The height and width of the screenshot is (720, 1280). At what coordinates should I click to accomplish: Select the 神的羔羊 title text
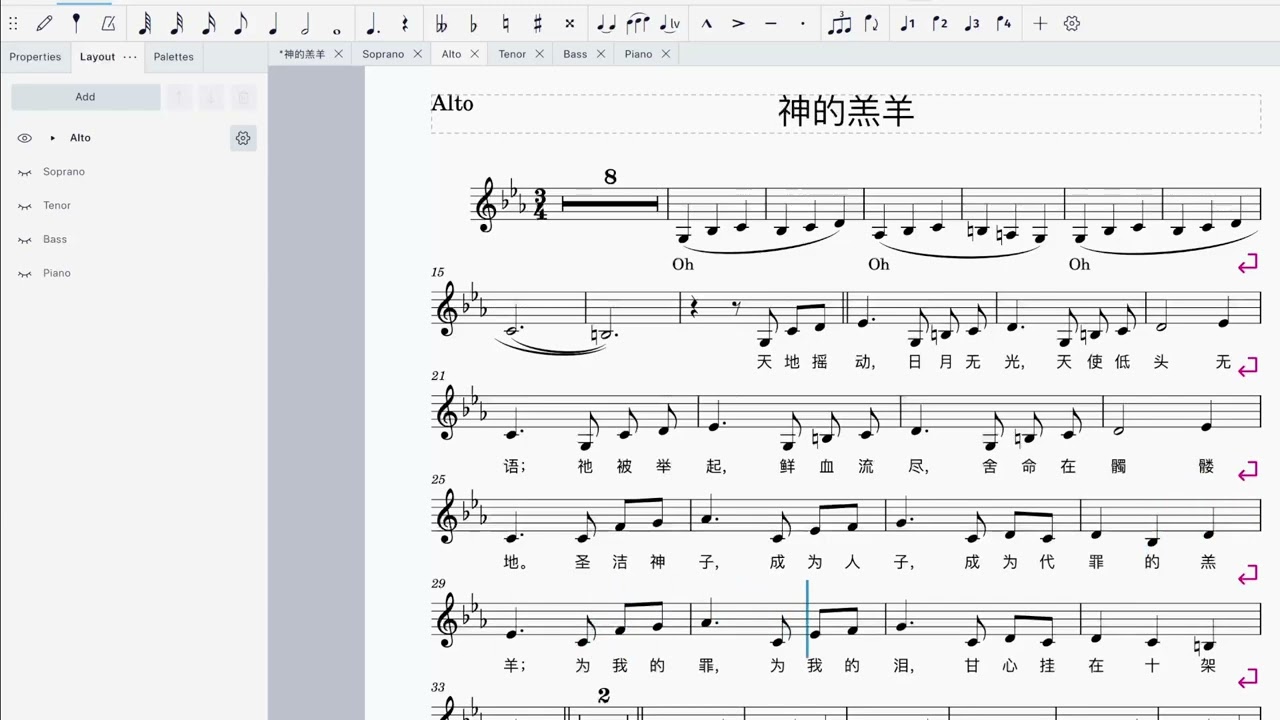[x=846, y=111]
